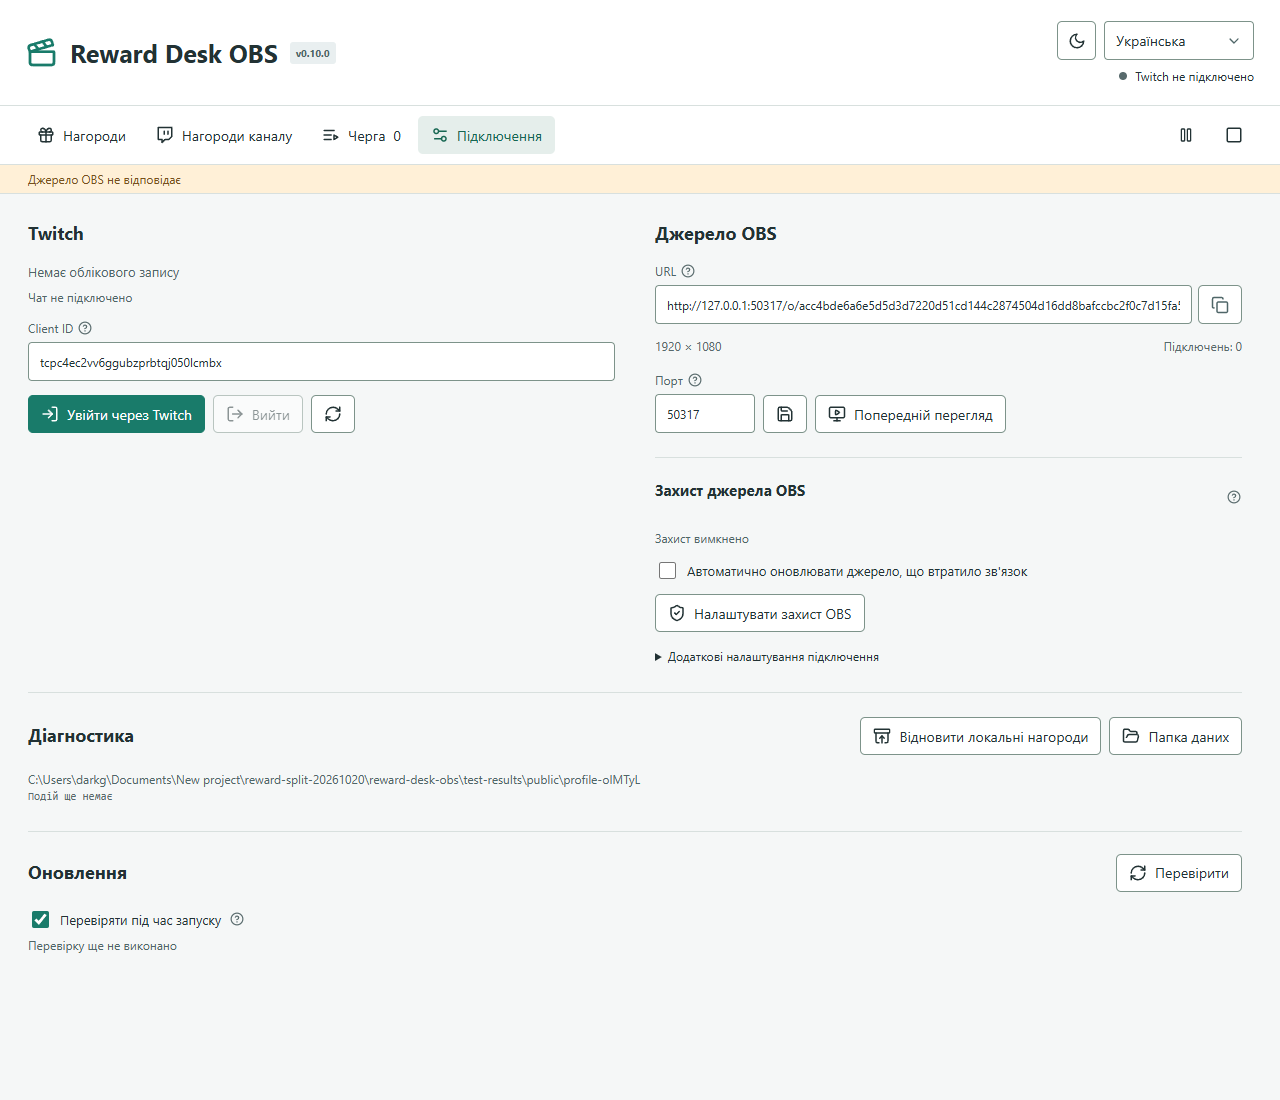Click the help icon beside Перевіряти під час запуску
The width and height of the screenshot is (1280, 1100).
coord(237,919)
